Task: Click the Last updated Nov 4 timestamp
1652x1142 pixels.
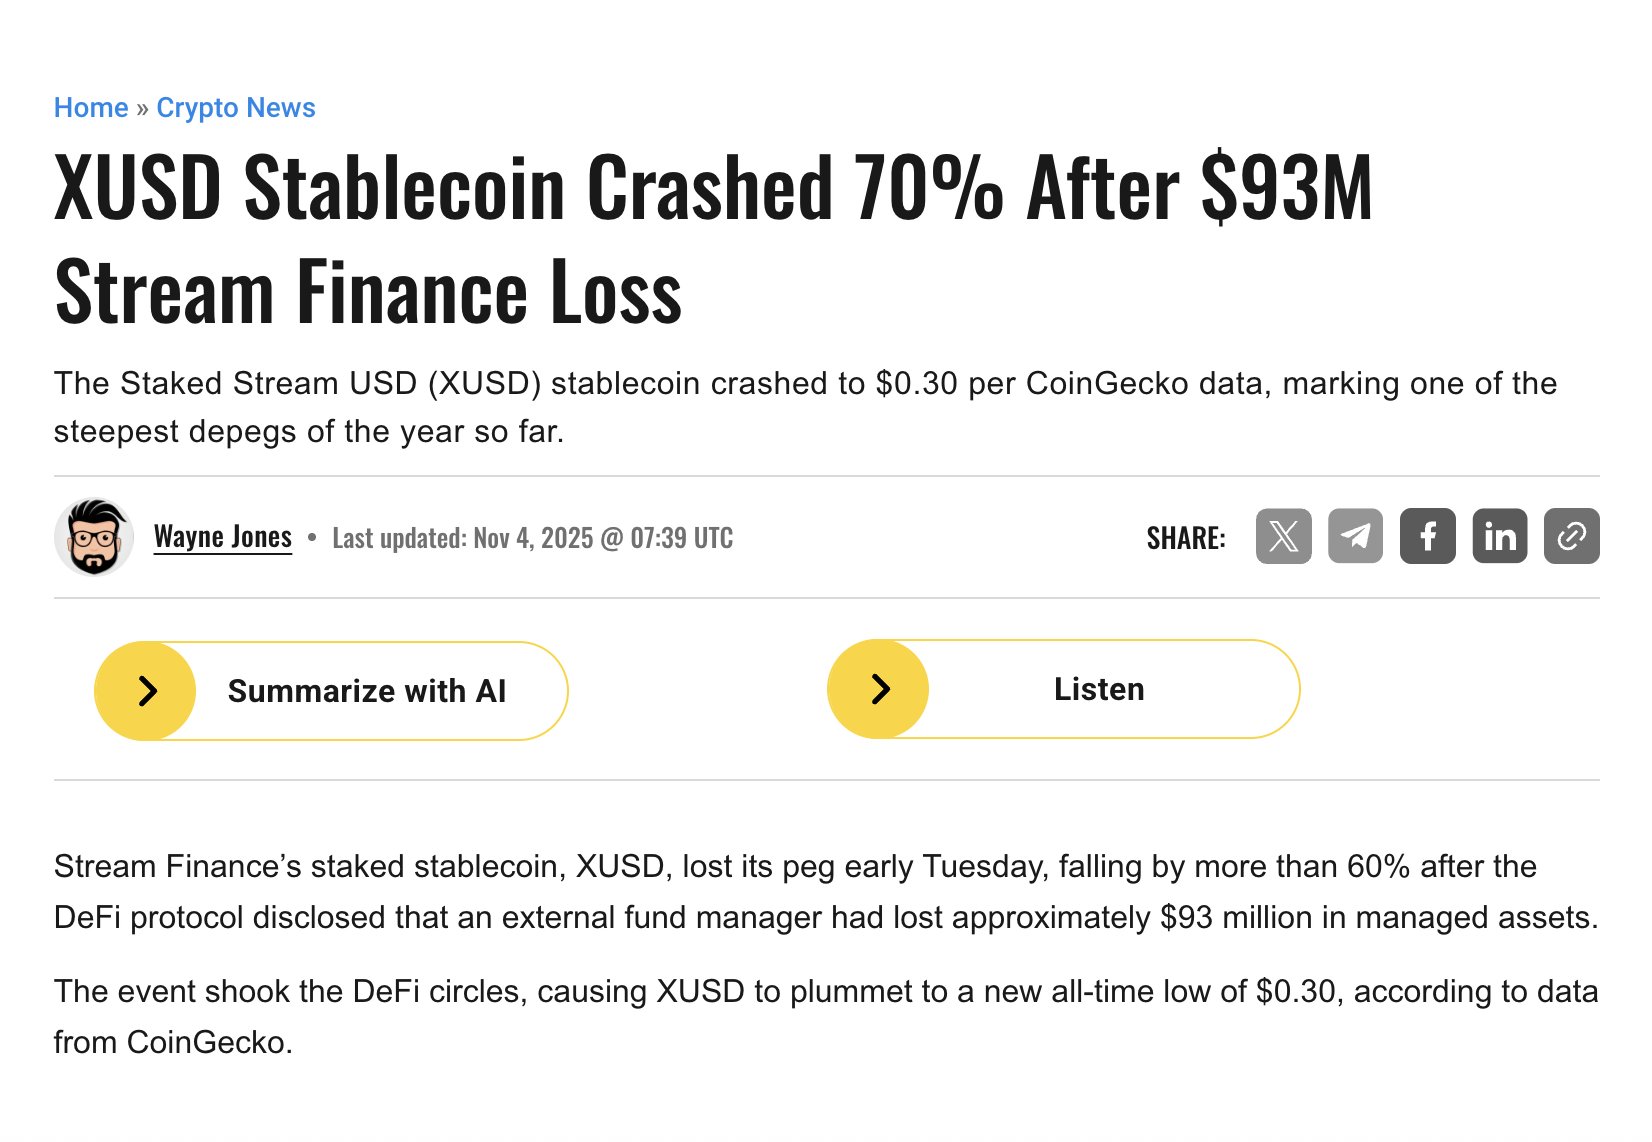Action: [532, 538]
